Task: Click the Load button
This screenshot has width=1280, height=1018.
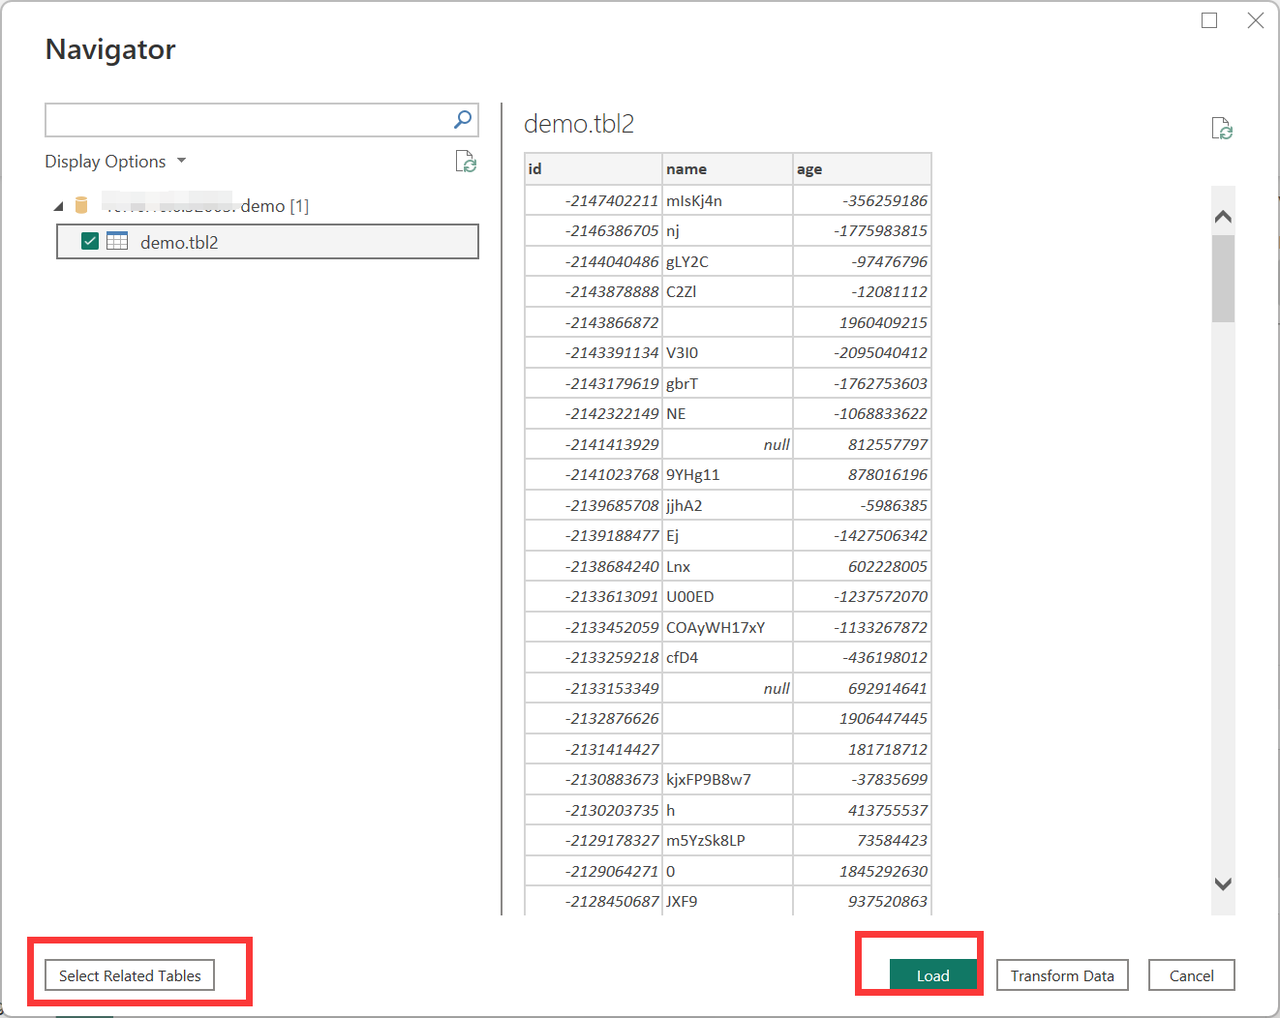Action: [932, 975]
